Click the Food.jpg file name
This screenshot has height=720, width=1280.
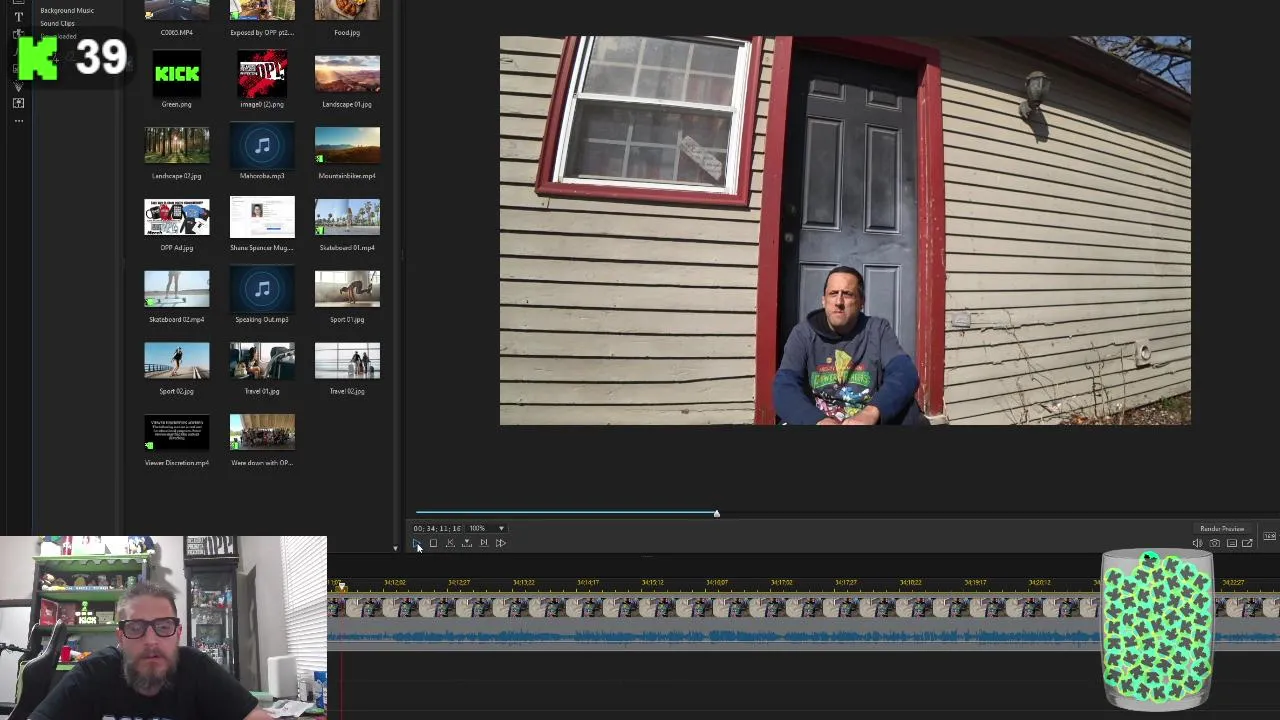[x=347, y=32]
